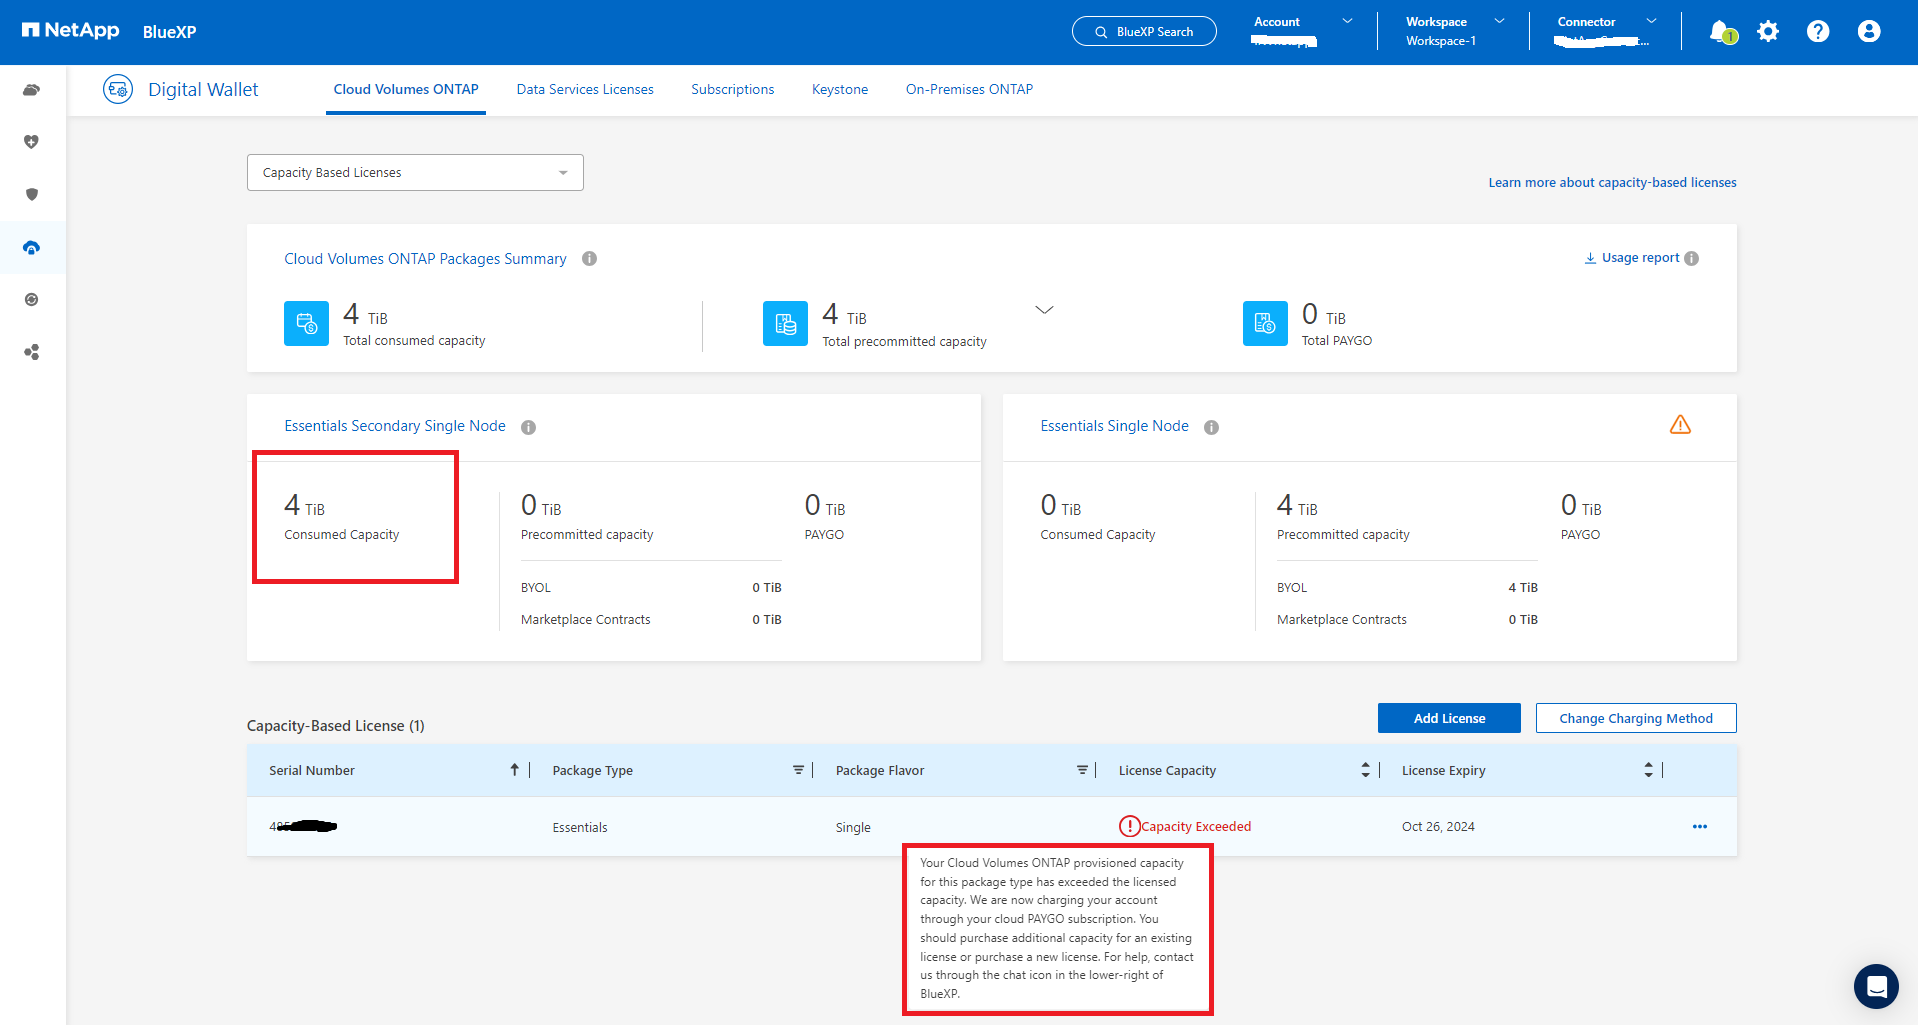Open the three-dot row actions menu

click(1699, 827)
